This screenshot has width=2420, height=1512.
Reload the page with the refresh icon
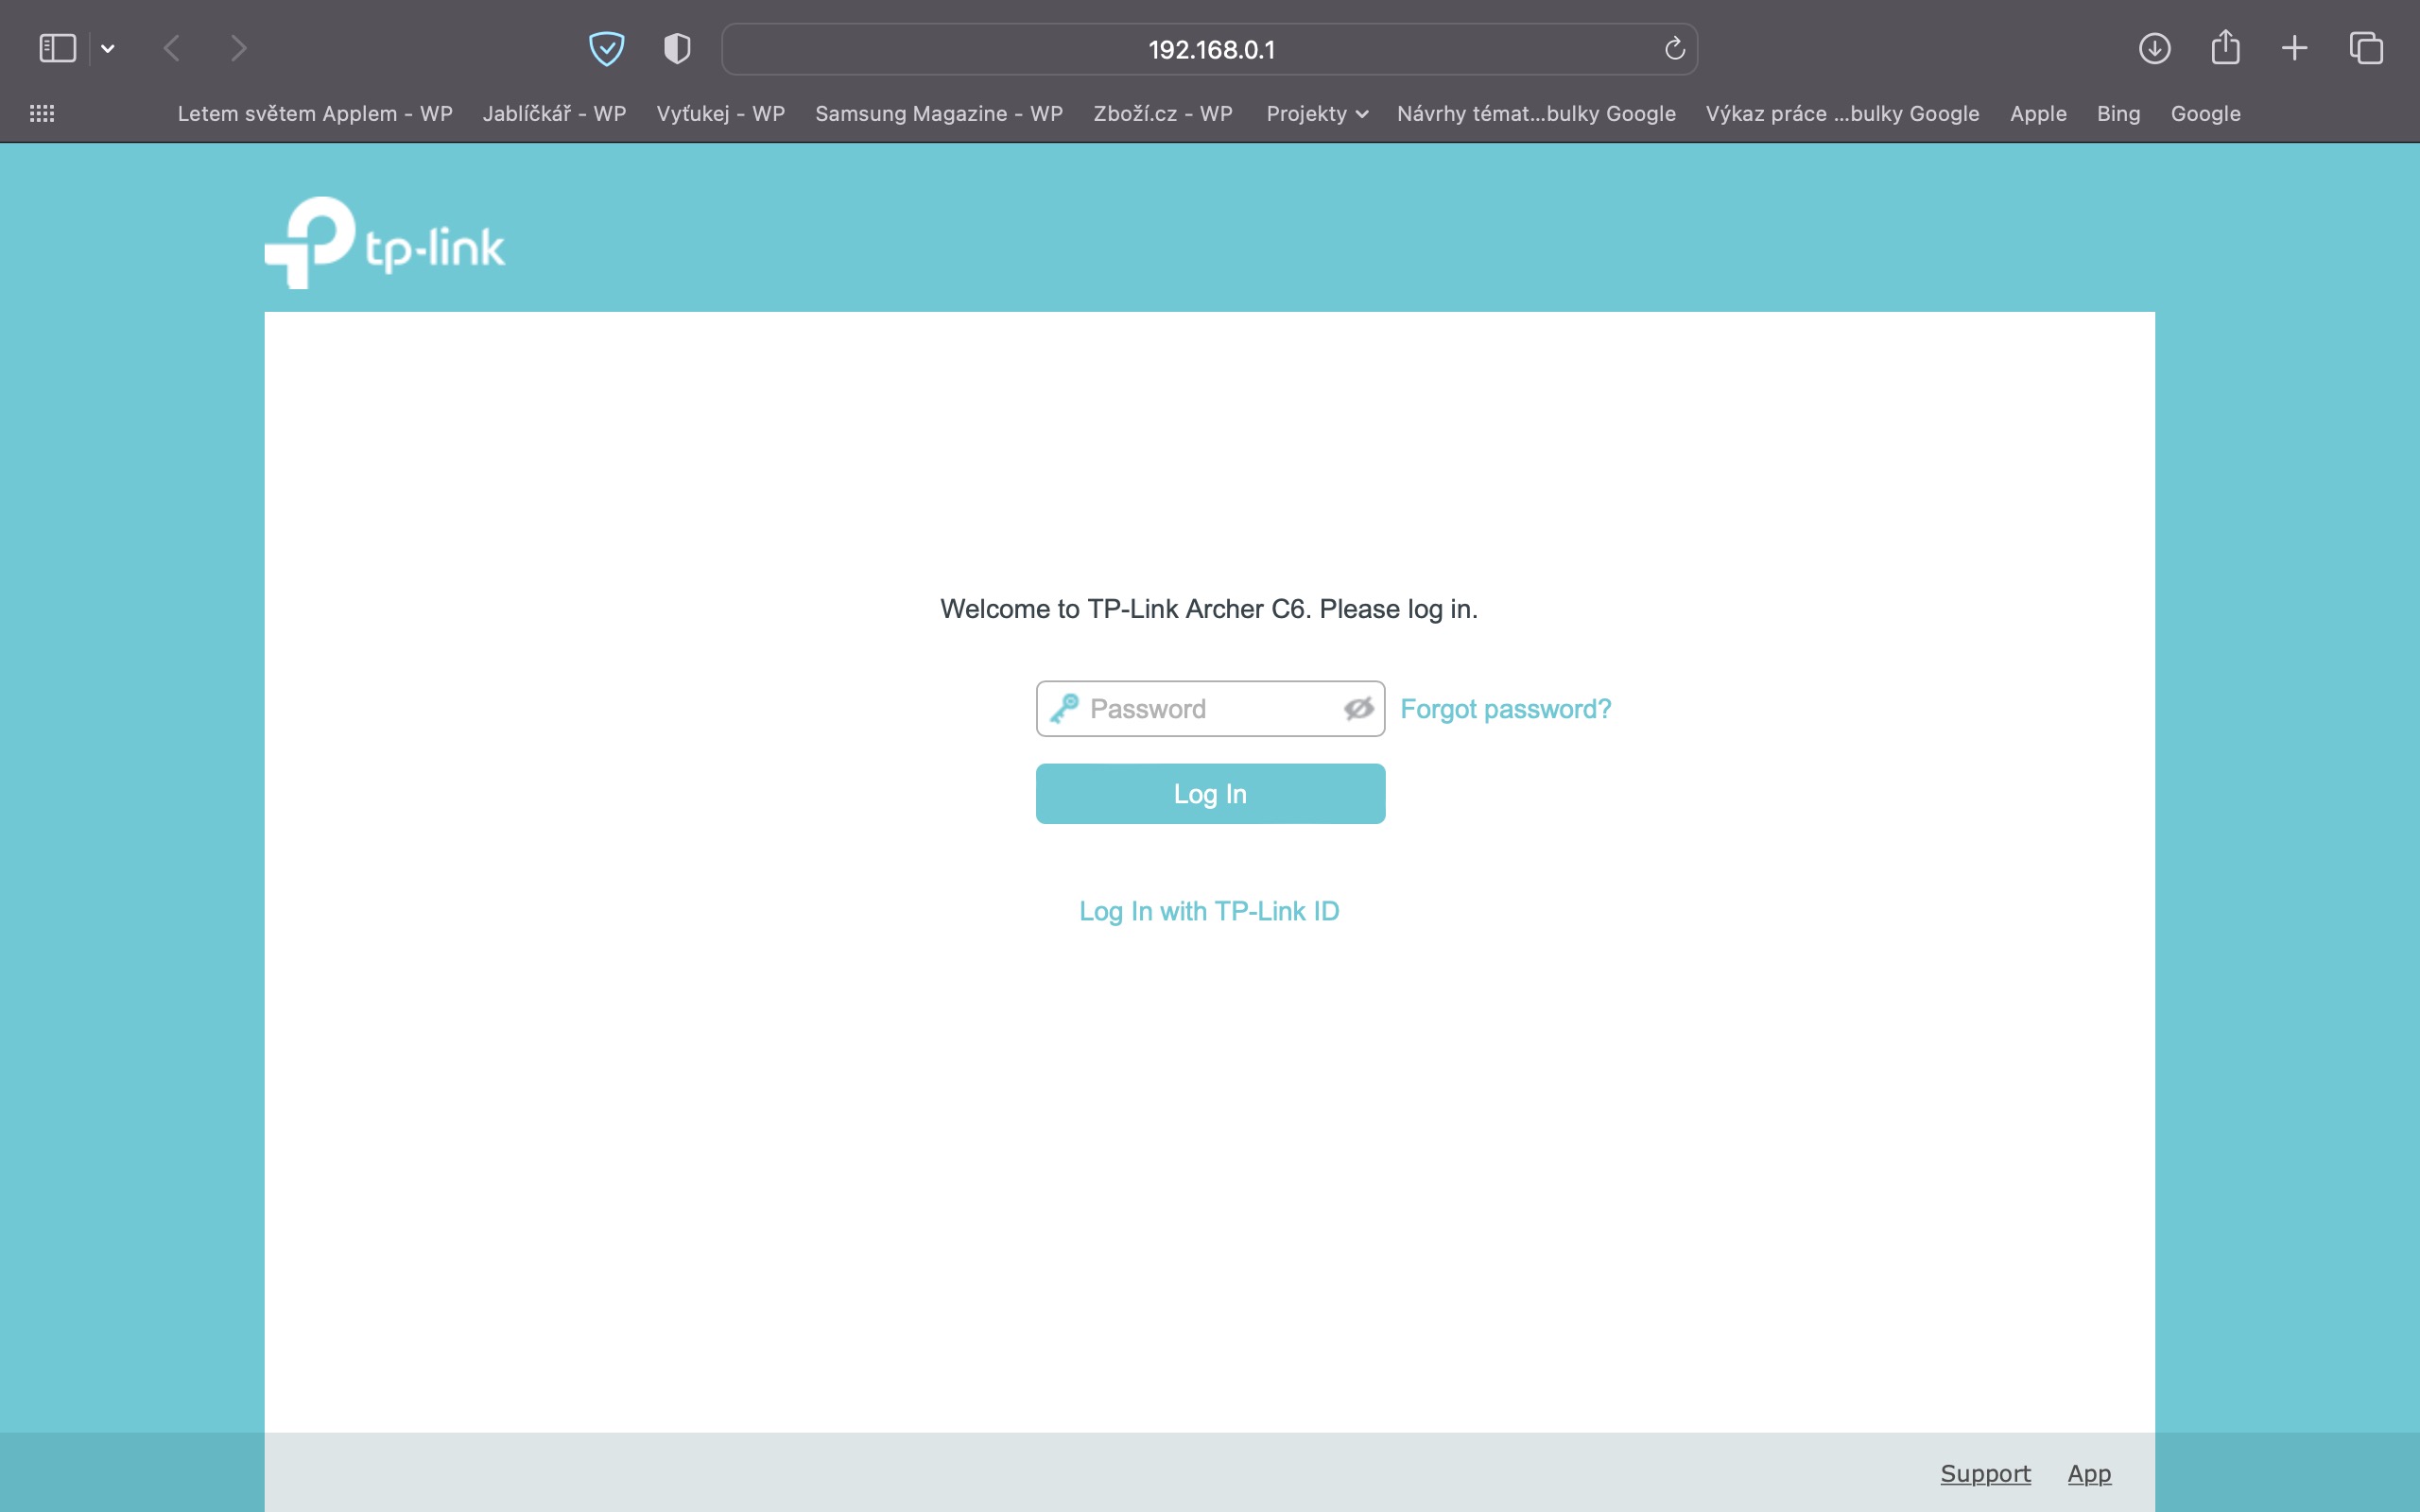[1674, 48]
